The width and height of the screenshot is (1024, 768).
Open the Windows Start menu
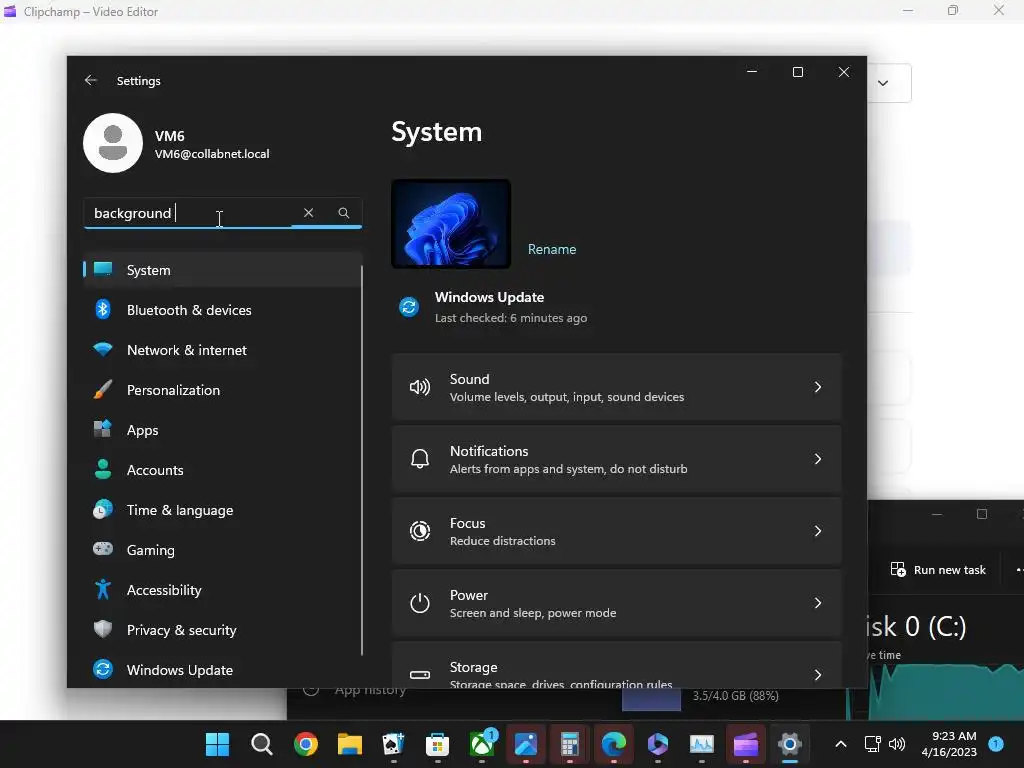point(217,744)
